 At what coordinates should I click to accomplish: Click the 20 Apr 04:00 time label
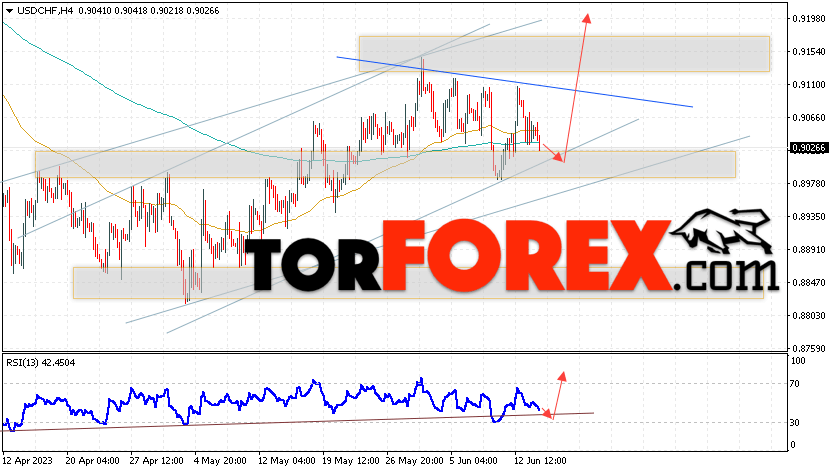(91, 460)
